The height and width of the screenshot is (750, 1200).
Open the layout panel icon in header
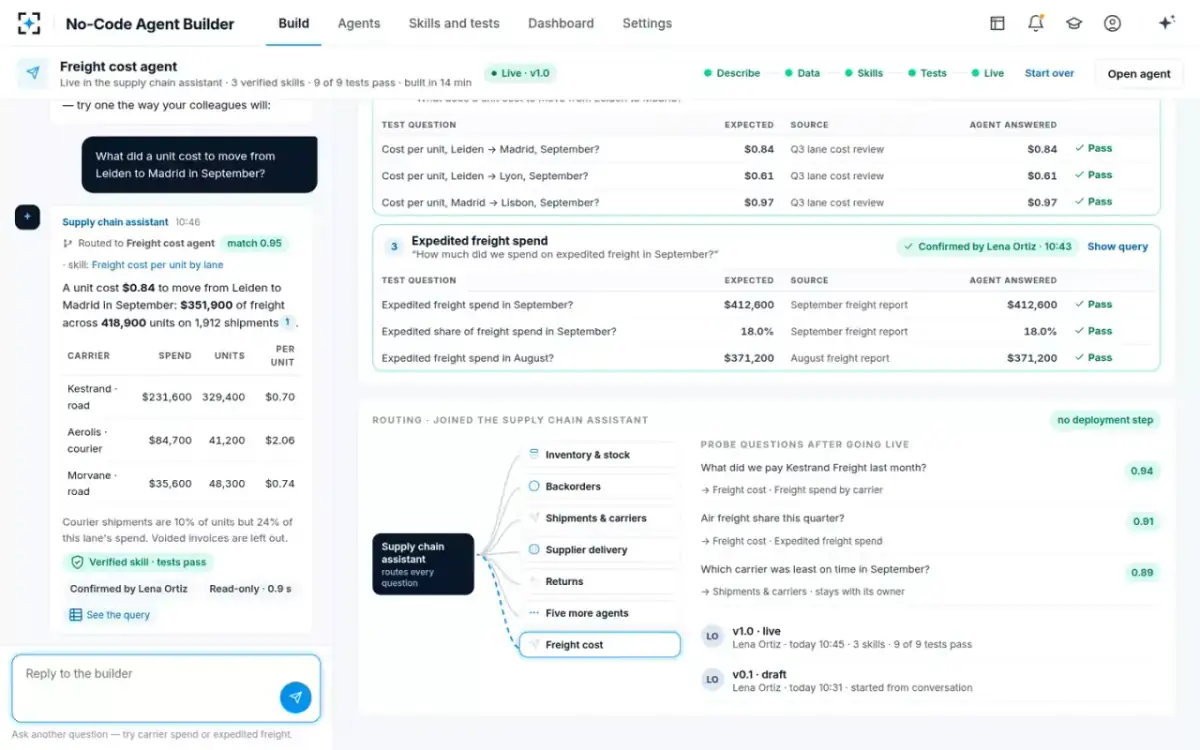[997, 23]
